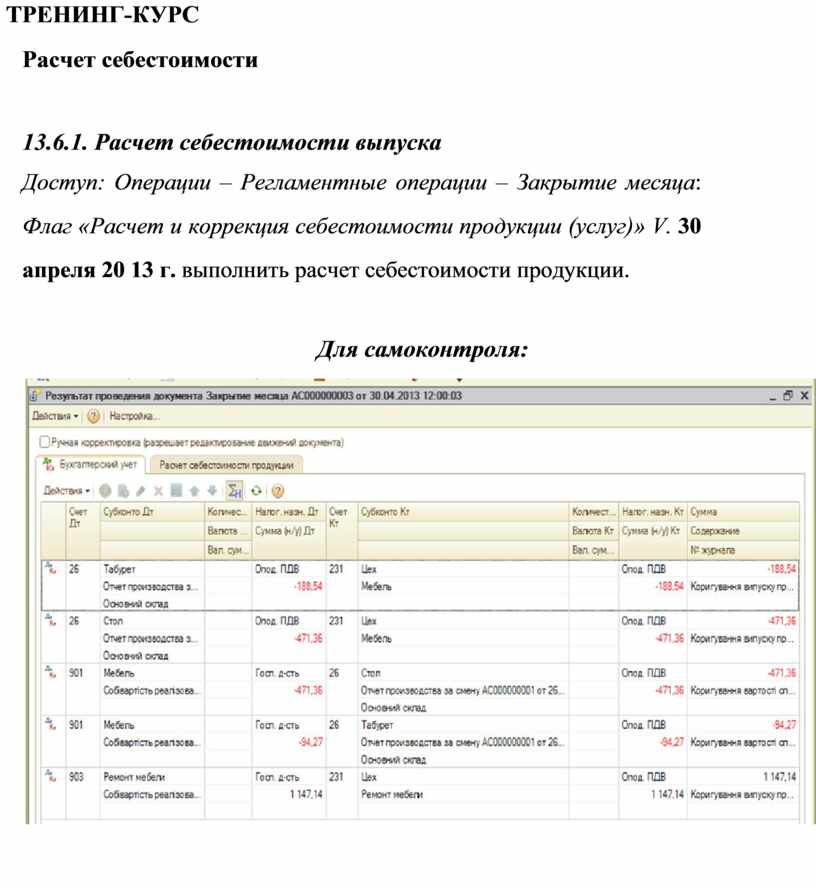The width and height of the screenshot is (816, 888).
Task: Click the Налог. назн. Кт column header
Action: pos(653,512)
